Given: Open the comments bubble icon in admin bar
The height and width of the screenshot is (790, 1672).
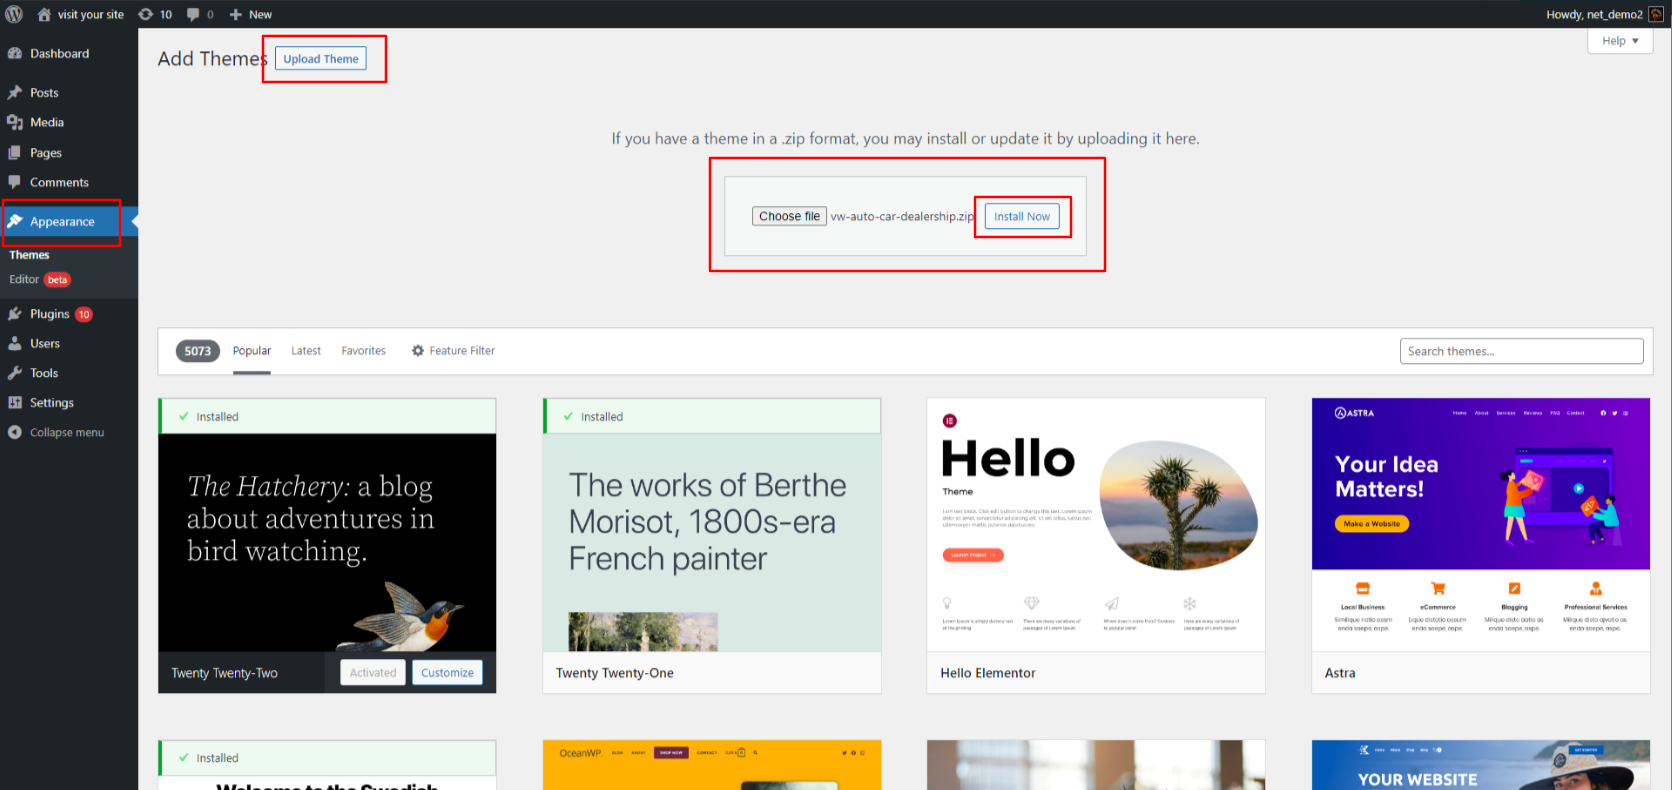Looking at the screenshot, I should click(194, 14).
